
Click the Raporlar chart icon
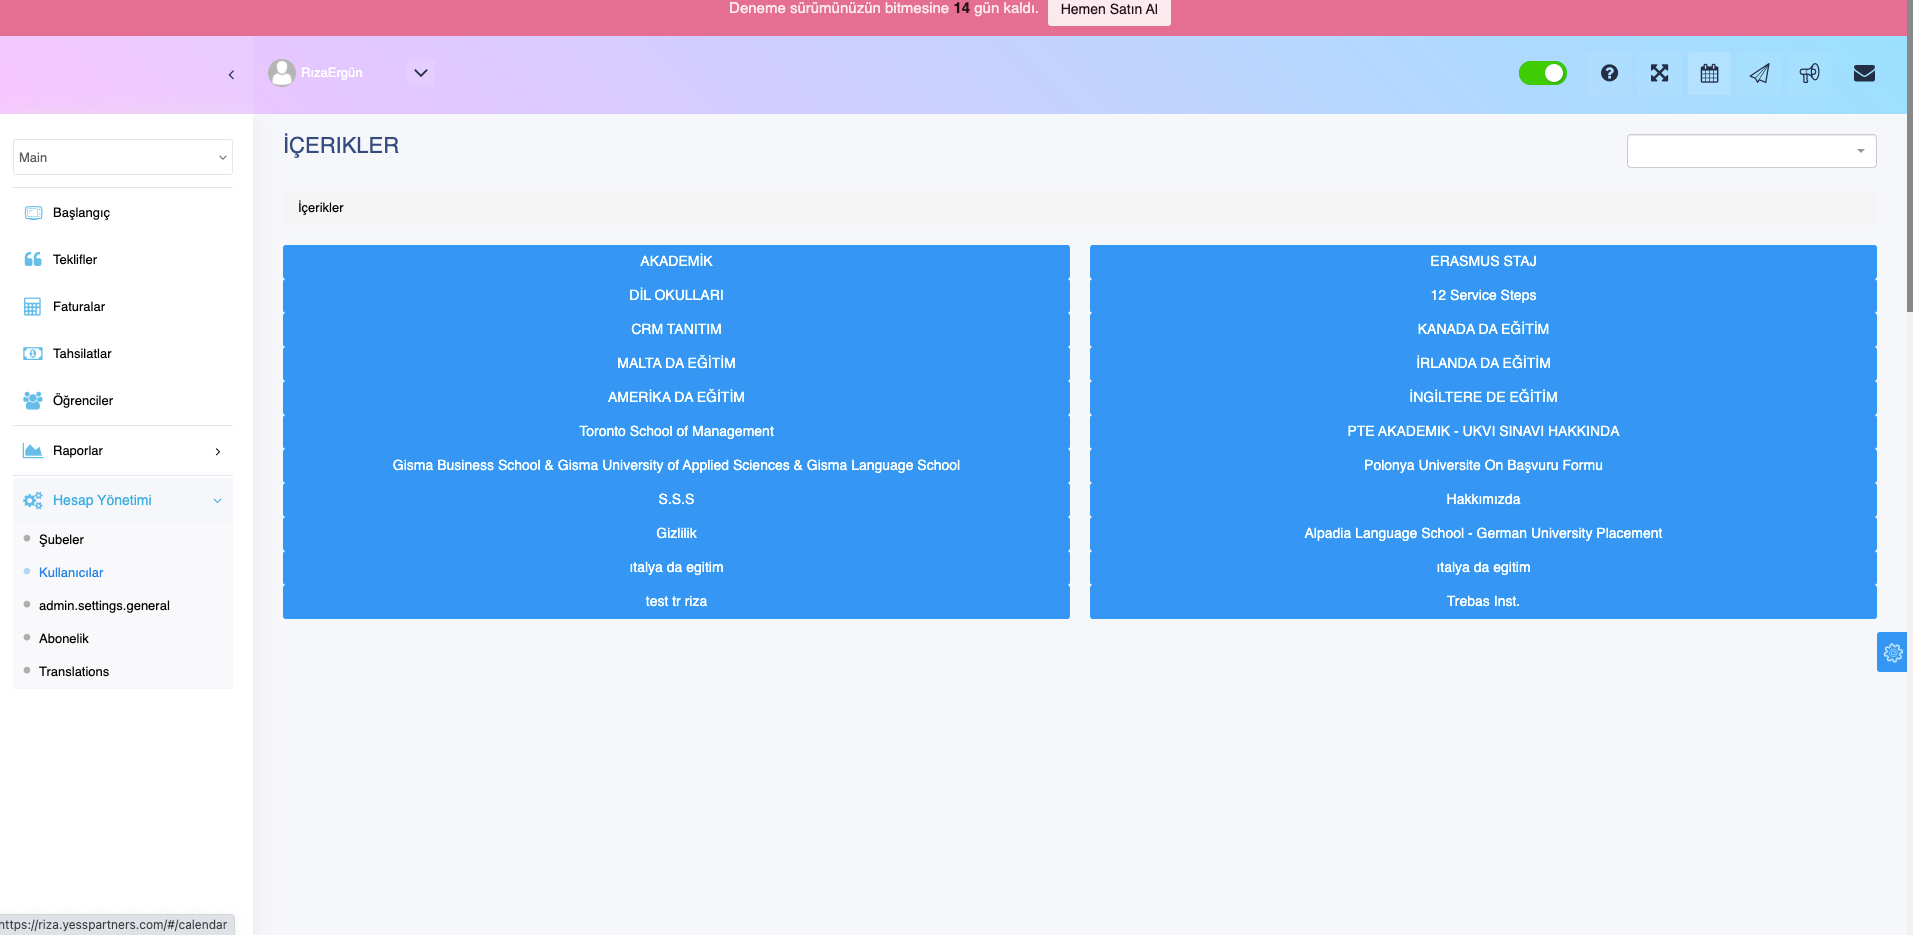33,451
